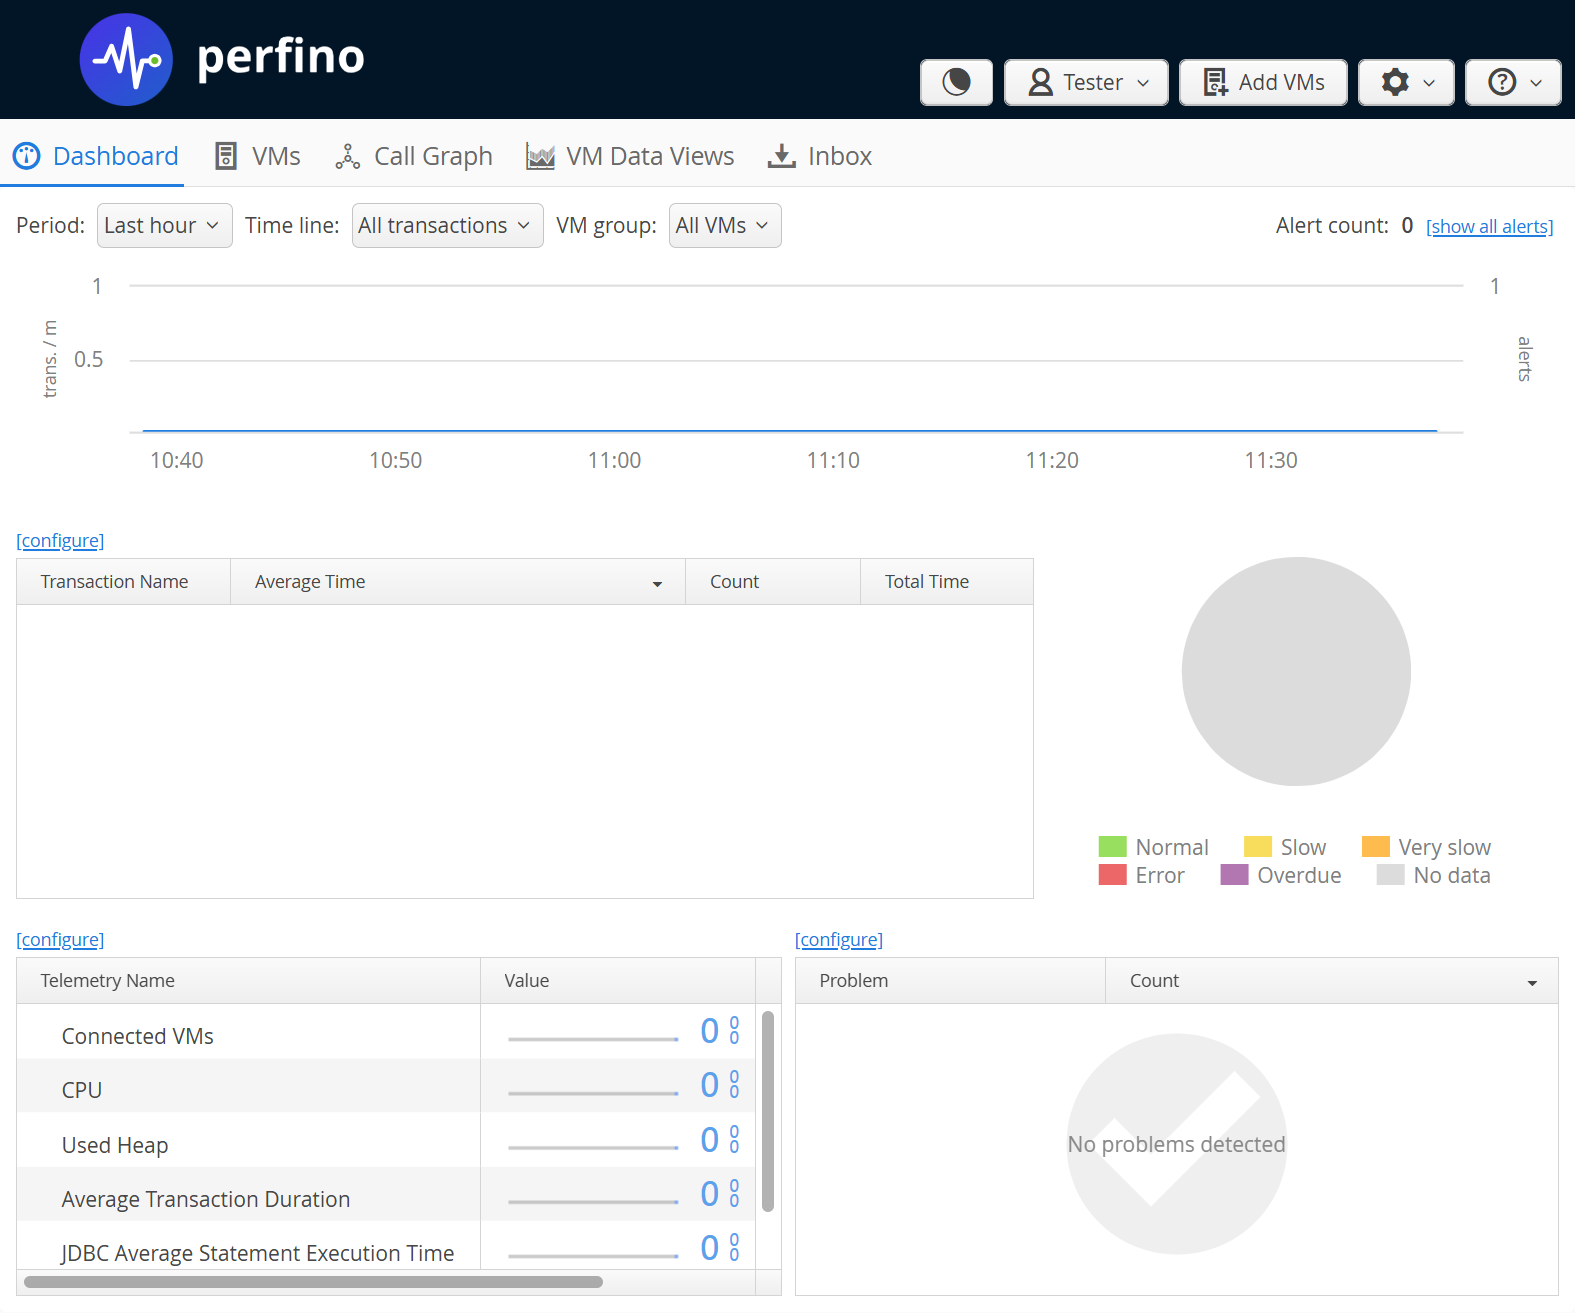Switch to the VMs tab
Viewport: 1575px width, 1313px height.
click(258, 156)
